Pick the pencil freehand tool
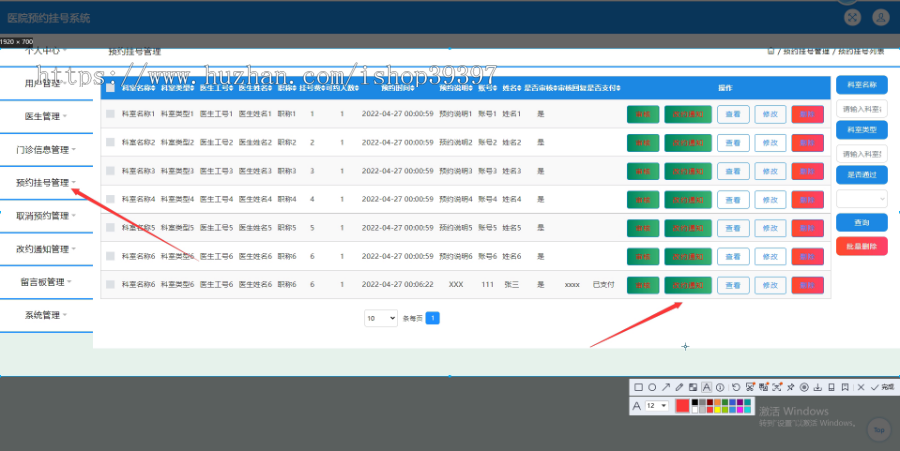The width and height of the screenshot is (900, 451). coord(679,387)
